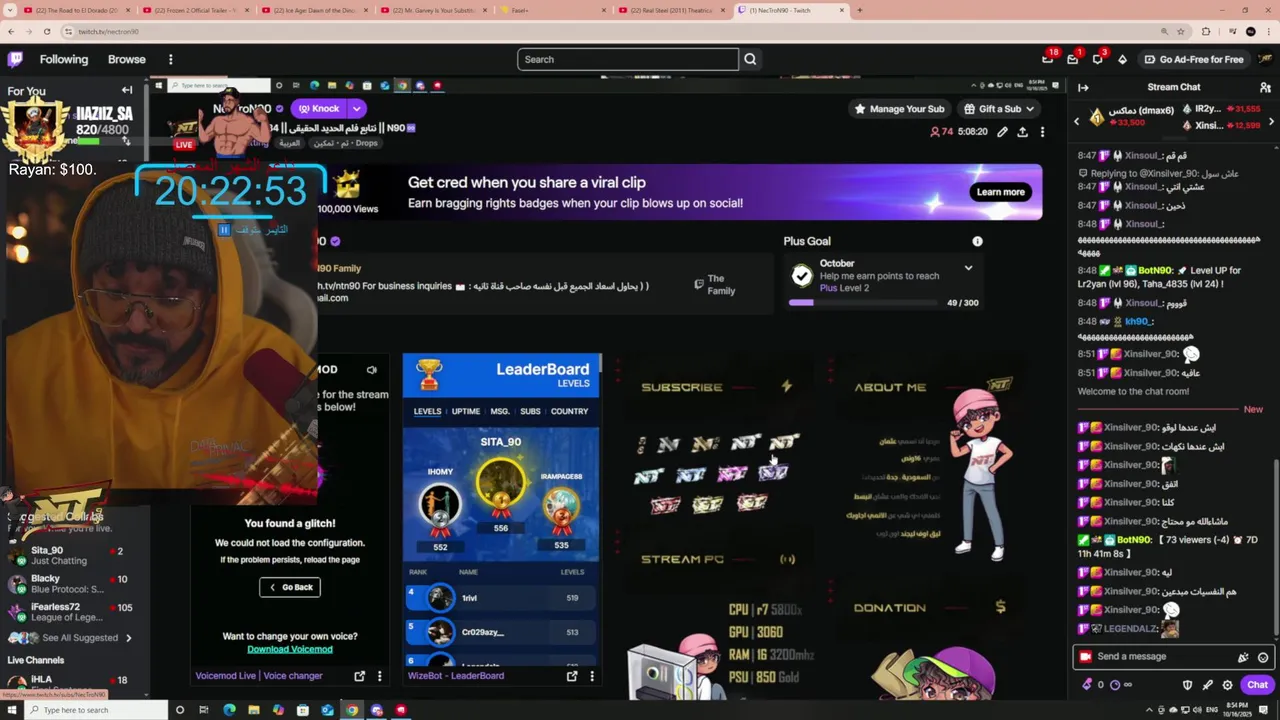Select the COUNTRY leaderboard tab
The width and height of the screenshot is (1280, 720).
pyautogui.click(x=569, y=411)
